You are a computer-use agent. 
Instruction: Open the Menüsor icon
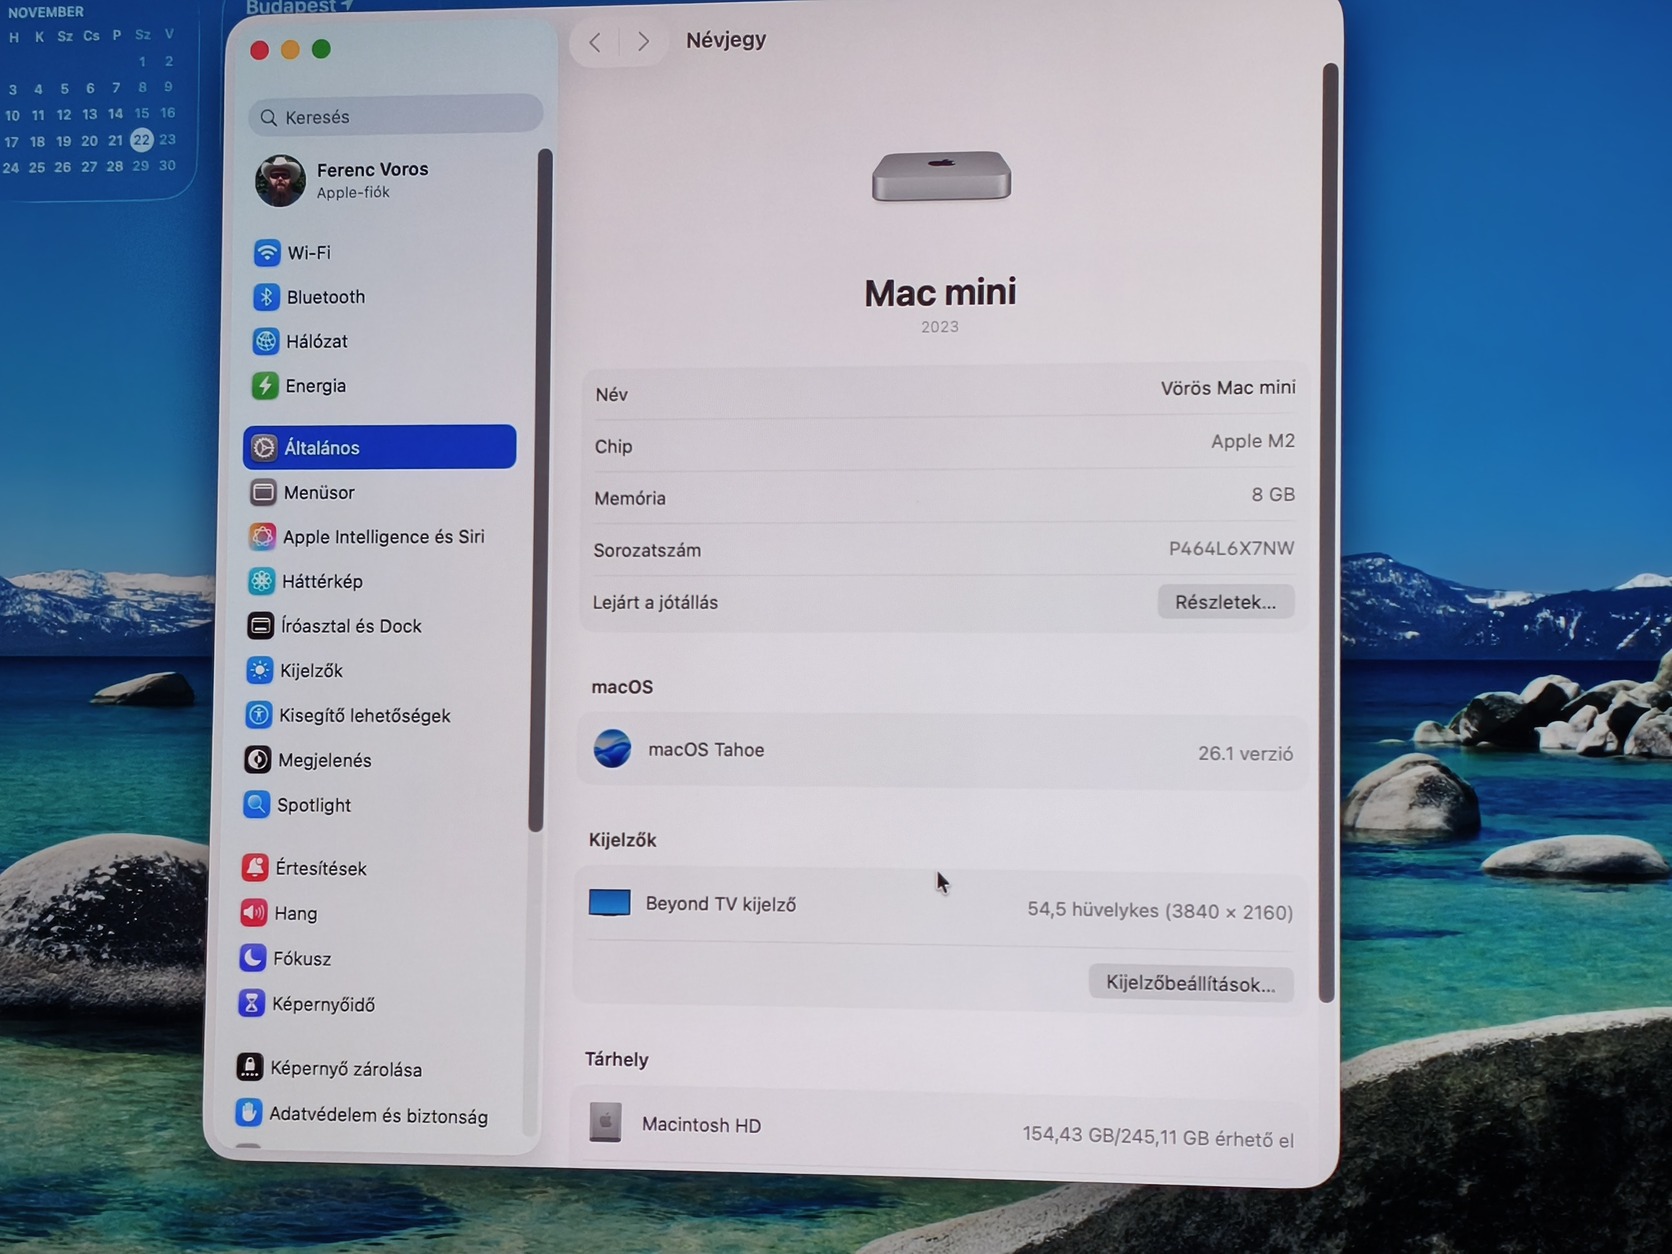[262, 492]
